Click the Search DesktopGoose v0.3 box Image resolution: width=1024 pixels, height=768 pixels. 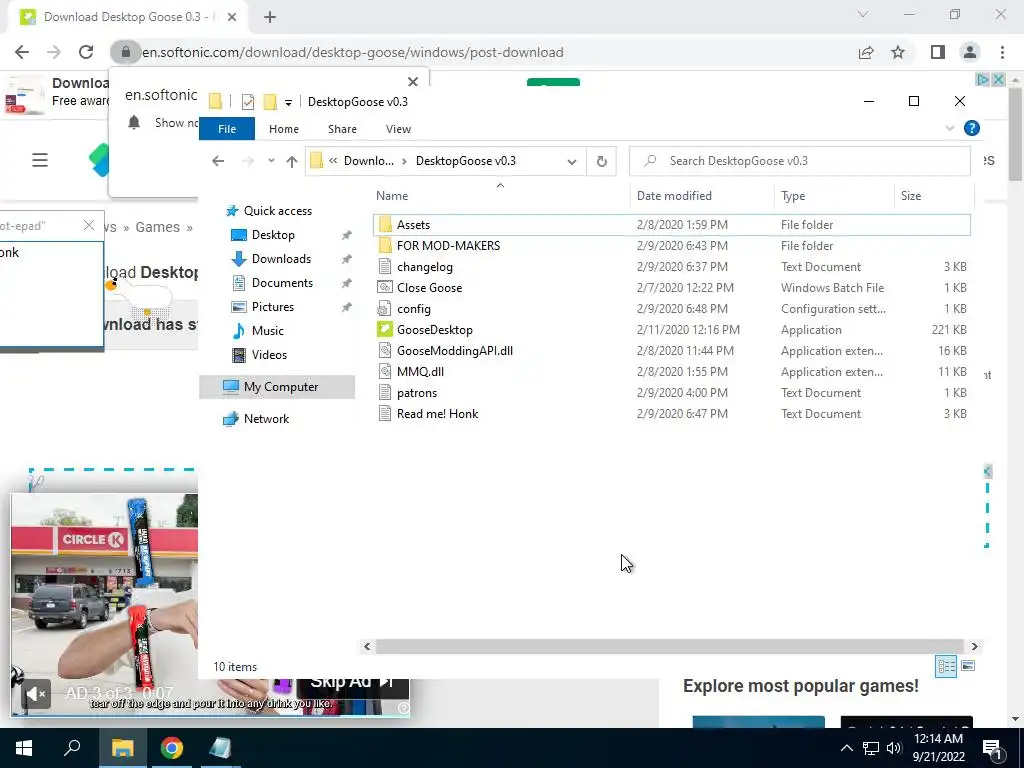(x=800, y=161)
